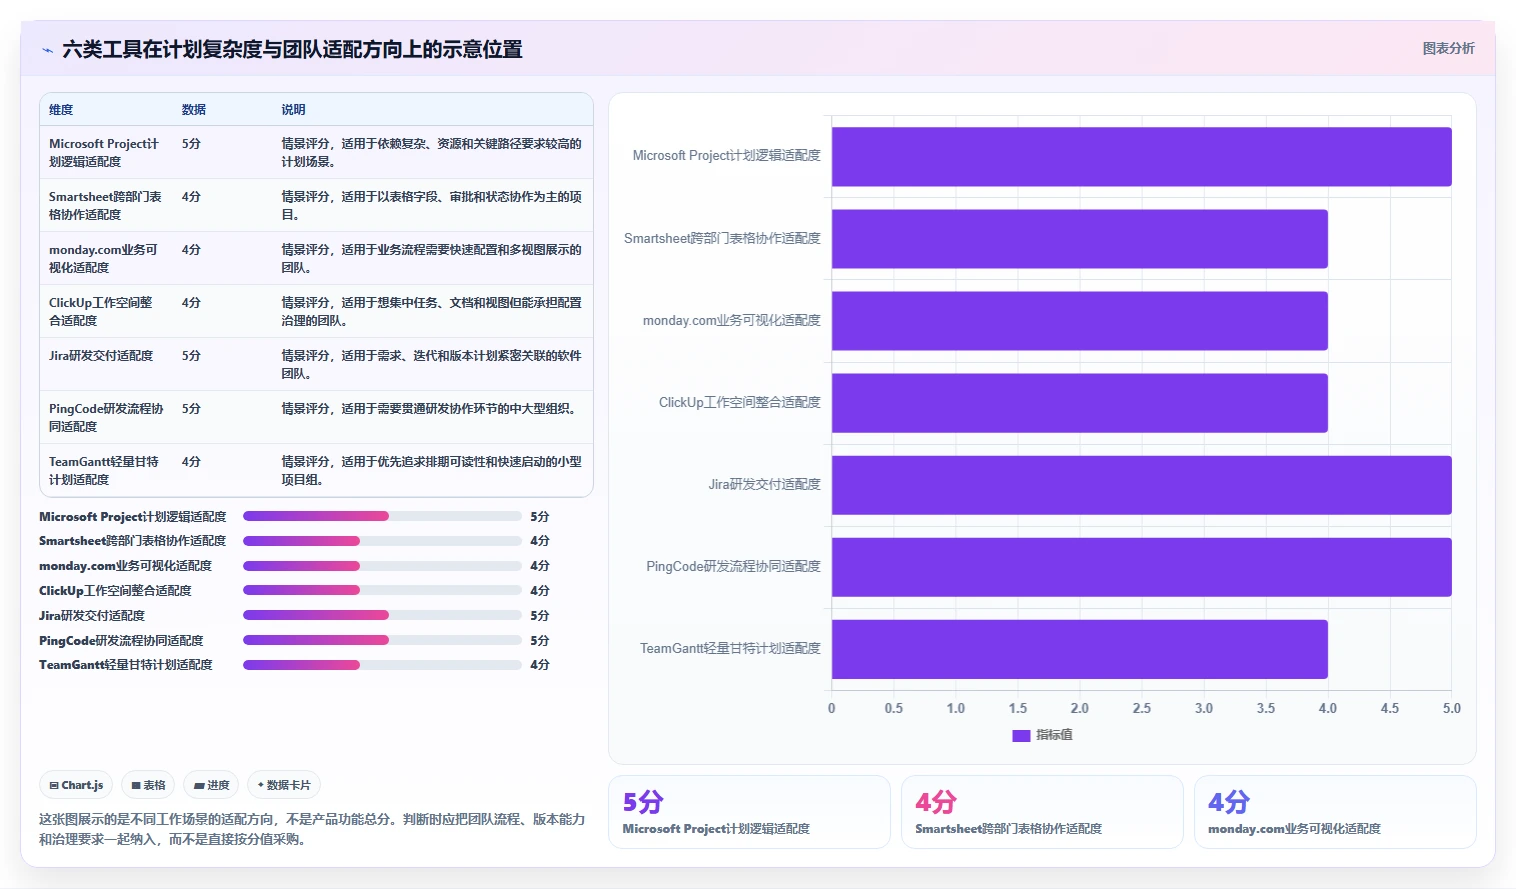Click the PingCode progress bar
Viewport: 1516px width, 889px height.
tap(382, 641)
